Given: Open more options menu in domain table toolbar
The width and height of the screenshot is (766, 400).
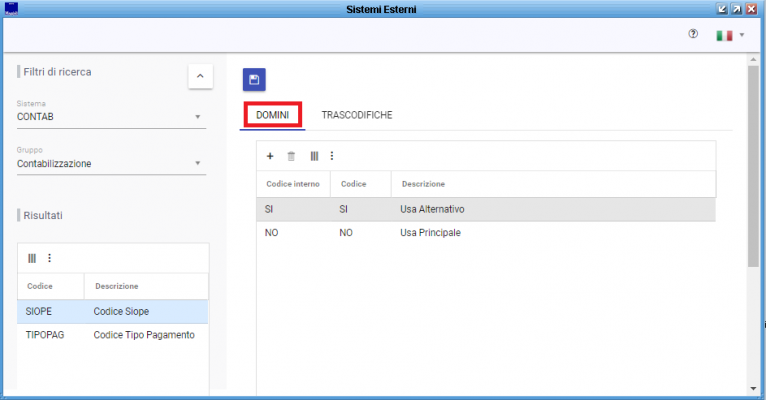Looking at the screenshot, I should (x=332, y=156).
